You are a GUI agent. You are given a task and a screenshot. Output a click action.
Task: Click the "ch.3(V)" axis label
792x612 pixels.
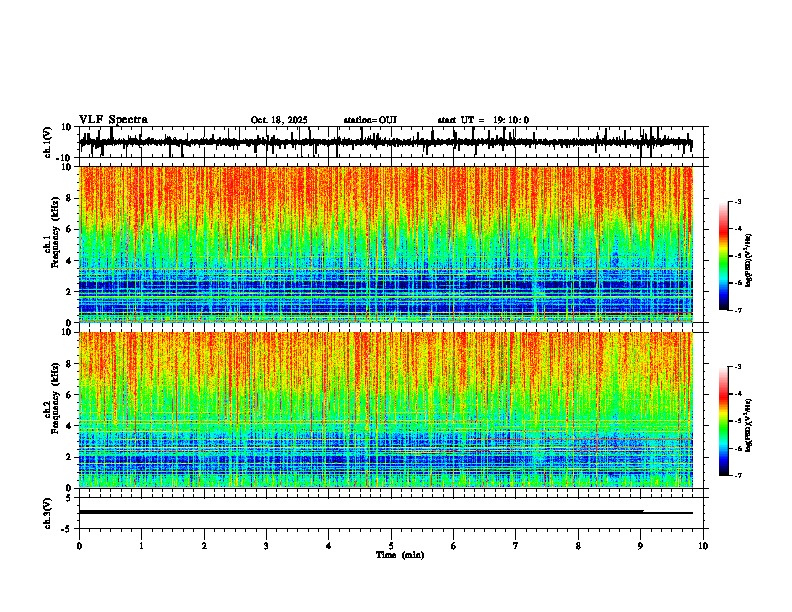(x=48, y=513)
